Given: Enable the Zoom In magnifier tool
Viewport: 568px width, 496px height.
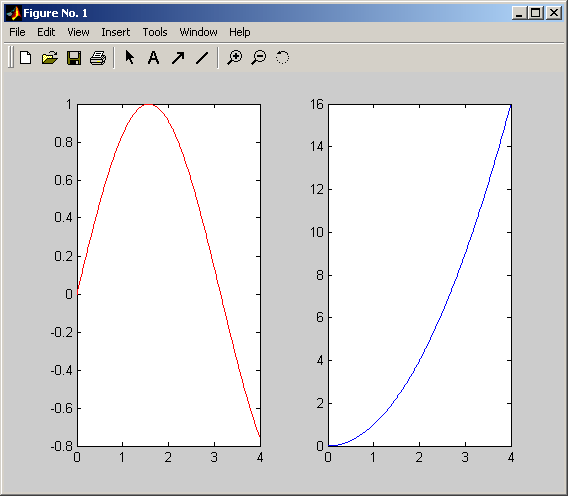Looking at the screenshot, I should (x=235, y=58).
